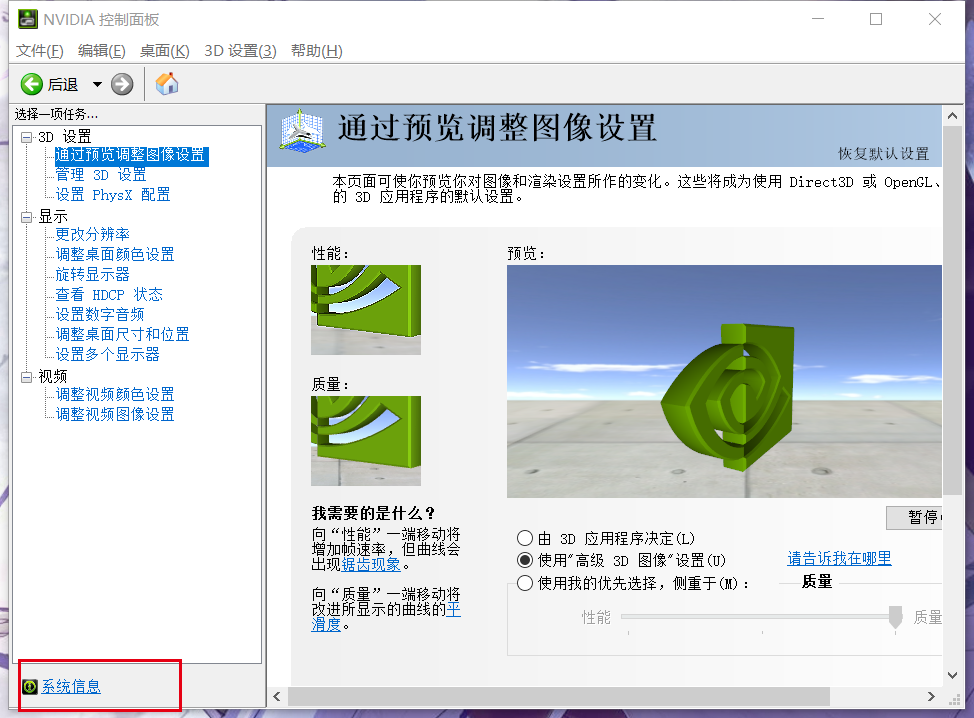Open 调整桌面尺寸和位置 page
This screenshot has width=974, height=718.
coord(122,334)
